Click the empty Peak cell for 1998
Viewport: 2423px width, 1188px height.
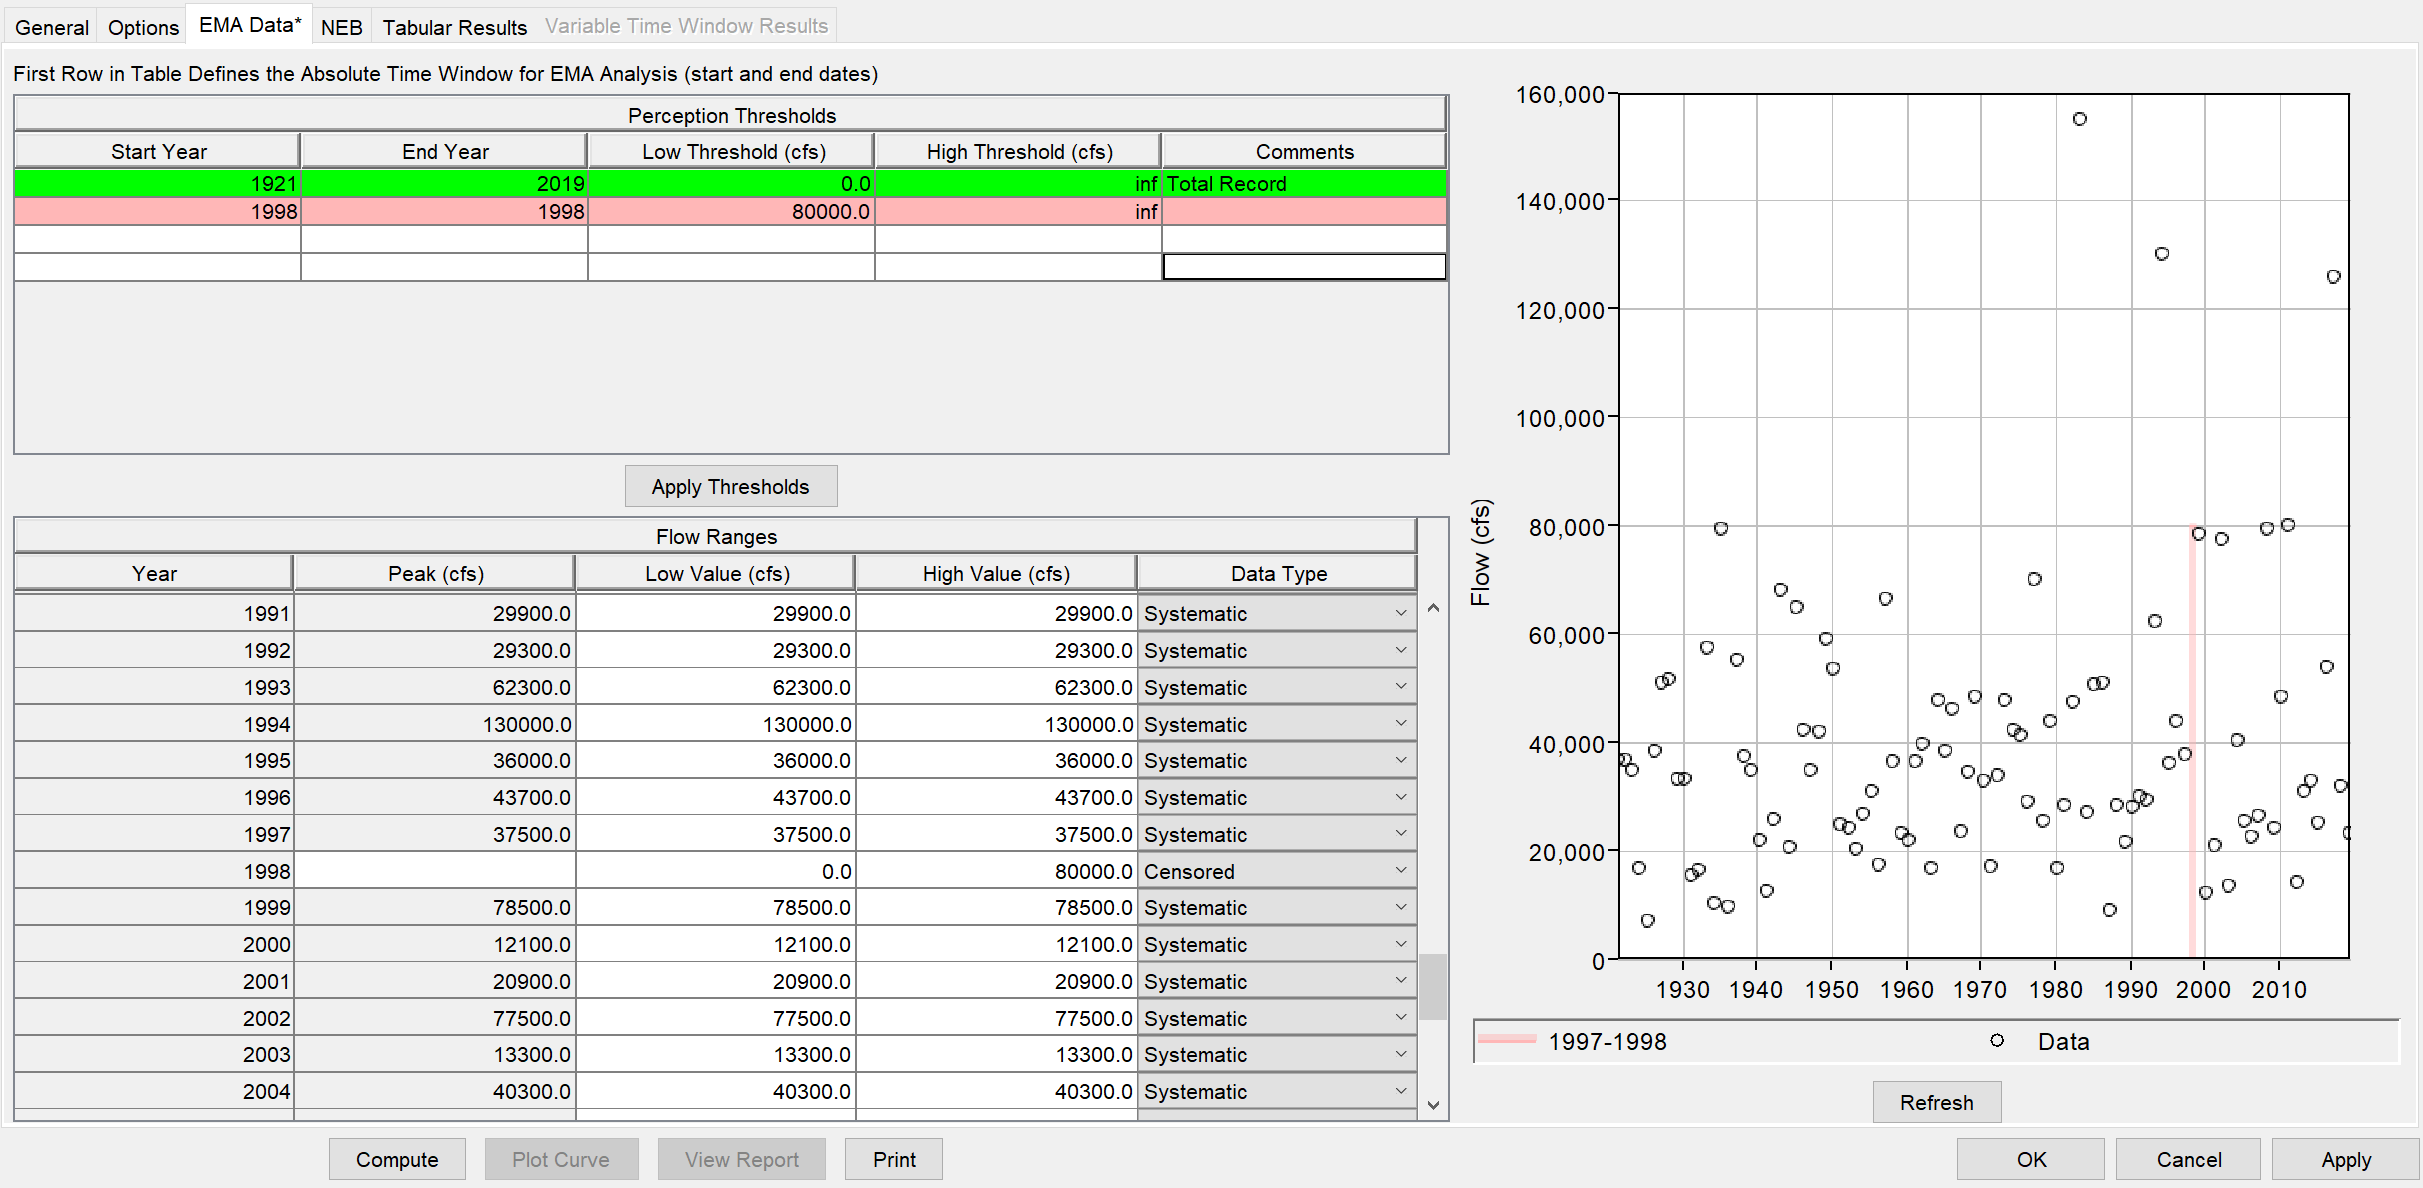coord(435,871)
